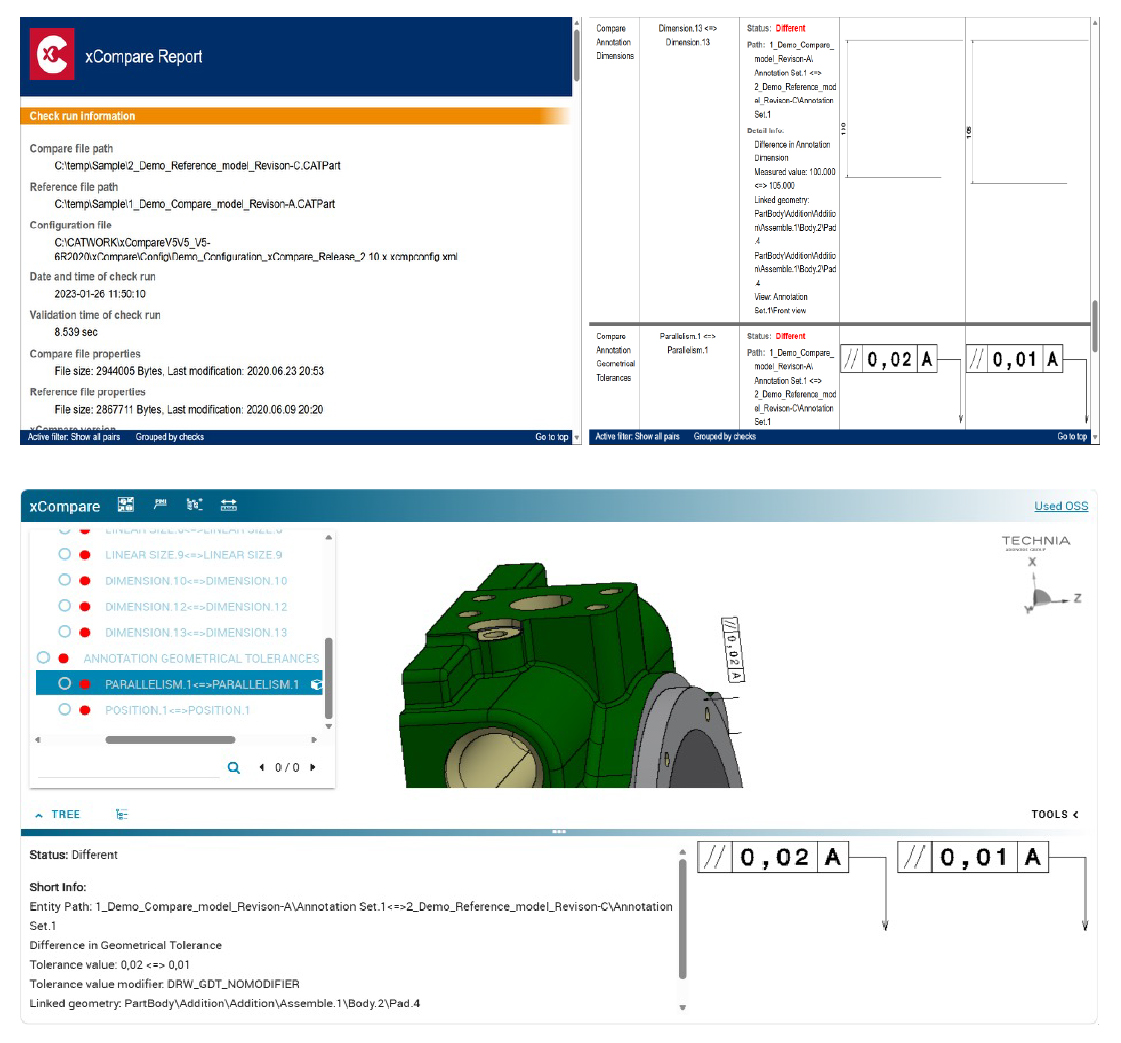Click the measure/dimension icon in xCompare toolbar
Viewport: 1121px width, 1043px height.
tap(229, 505)
